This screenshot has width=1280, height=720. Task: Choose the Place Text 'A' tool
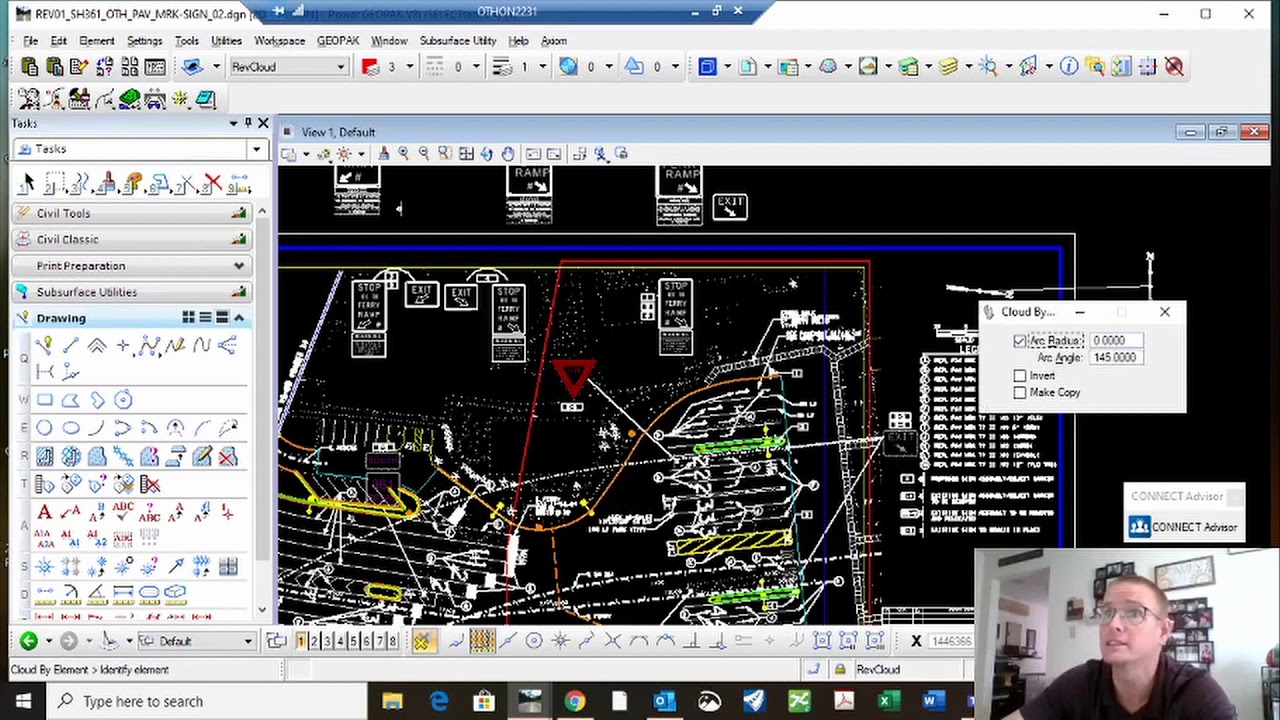[44, 513]
